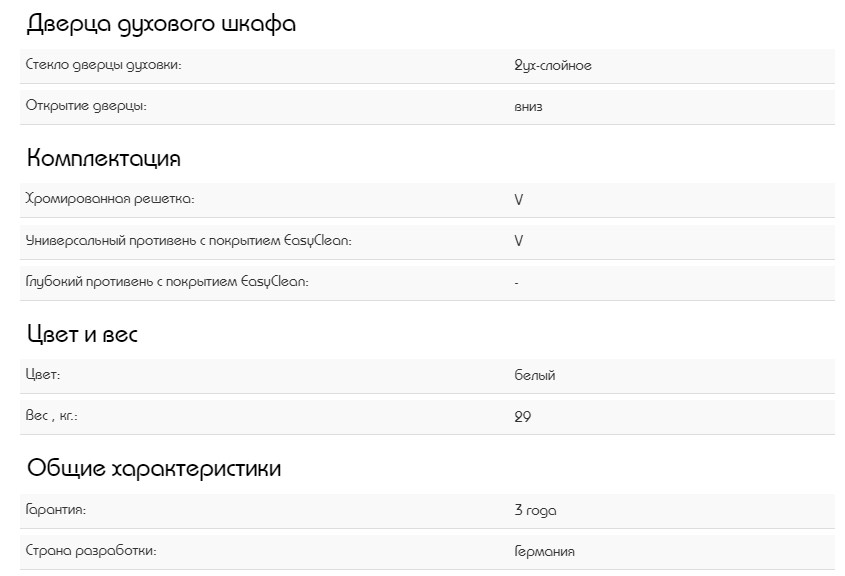Click the 'вниз' door opening value
Viewport: 845px width, 576px height.
click(528, 106)
